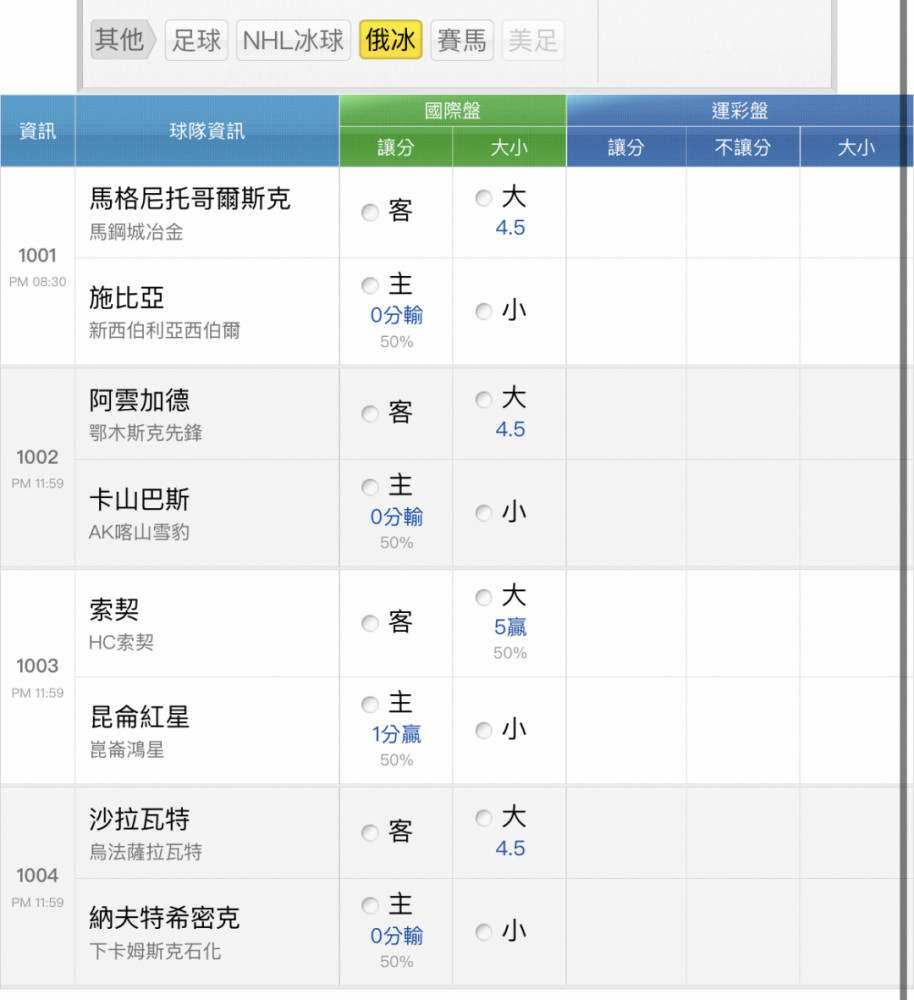Image resolution: width=914 pixels, height=1000 pixels.
Task: Switch to 足球 tab
Action: 196,40
